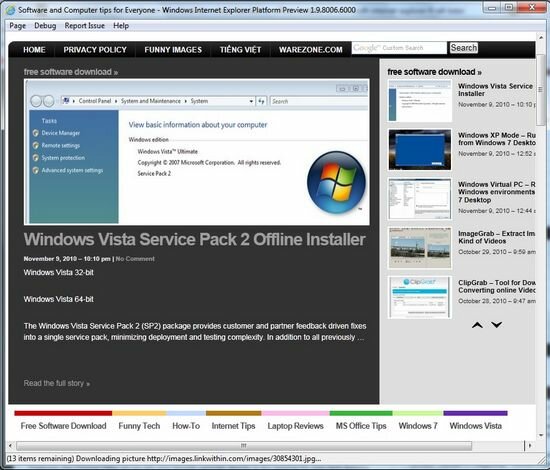The width and height of the screenshot is (550, 470).
Task: Click the Search button
Action: coord(464,48)
